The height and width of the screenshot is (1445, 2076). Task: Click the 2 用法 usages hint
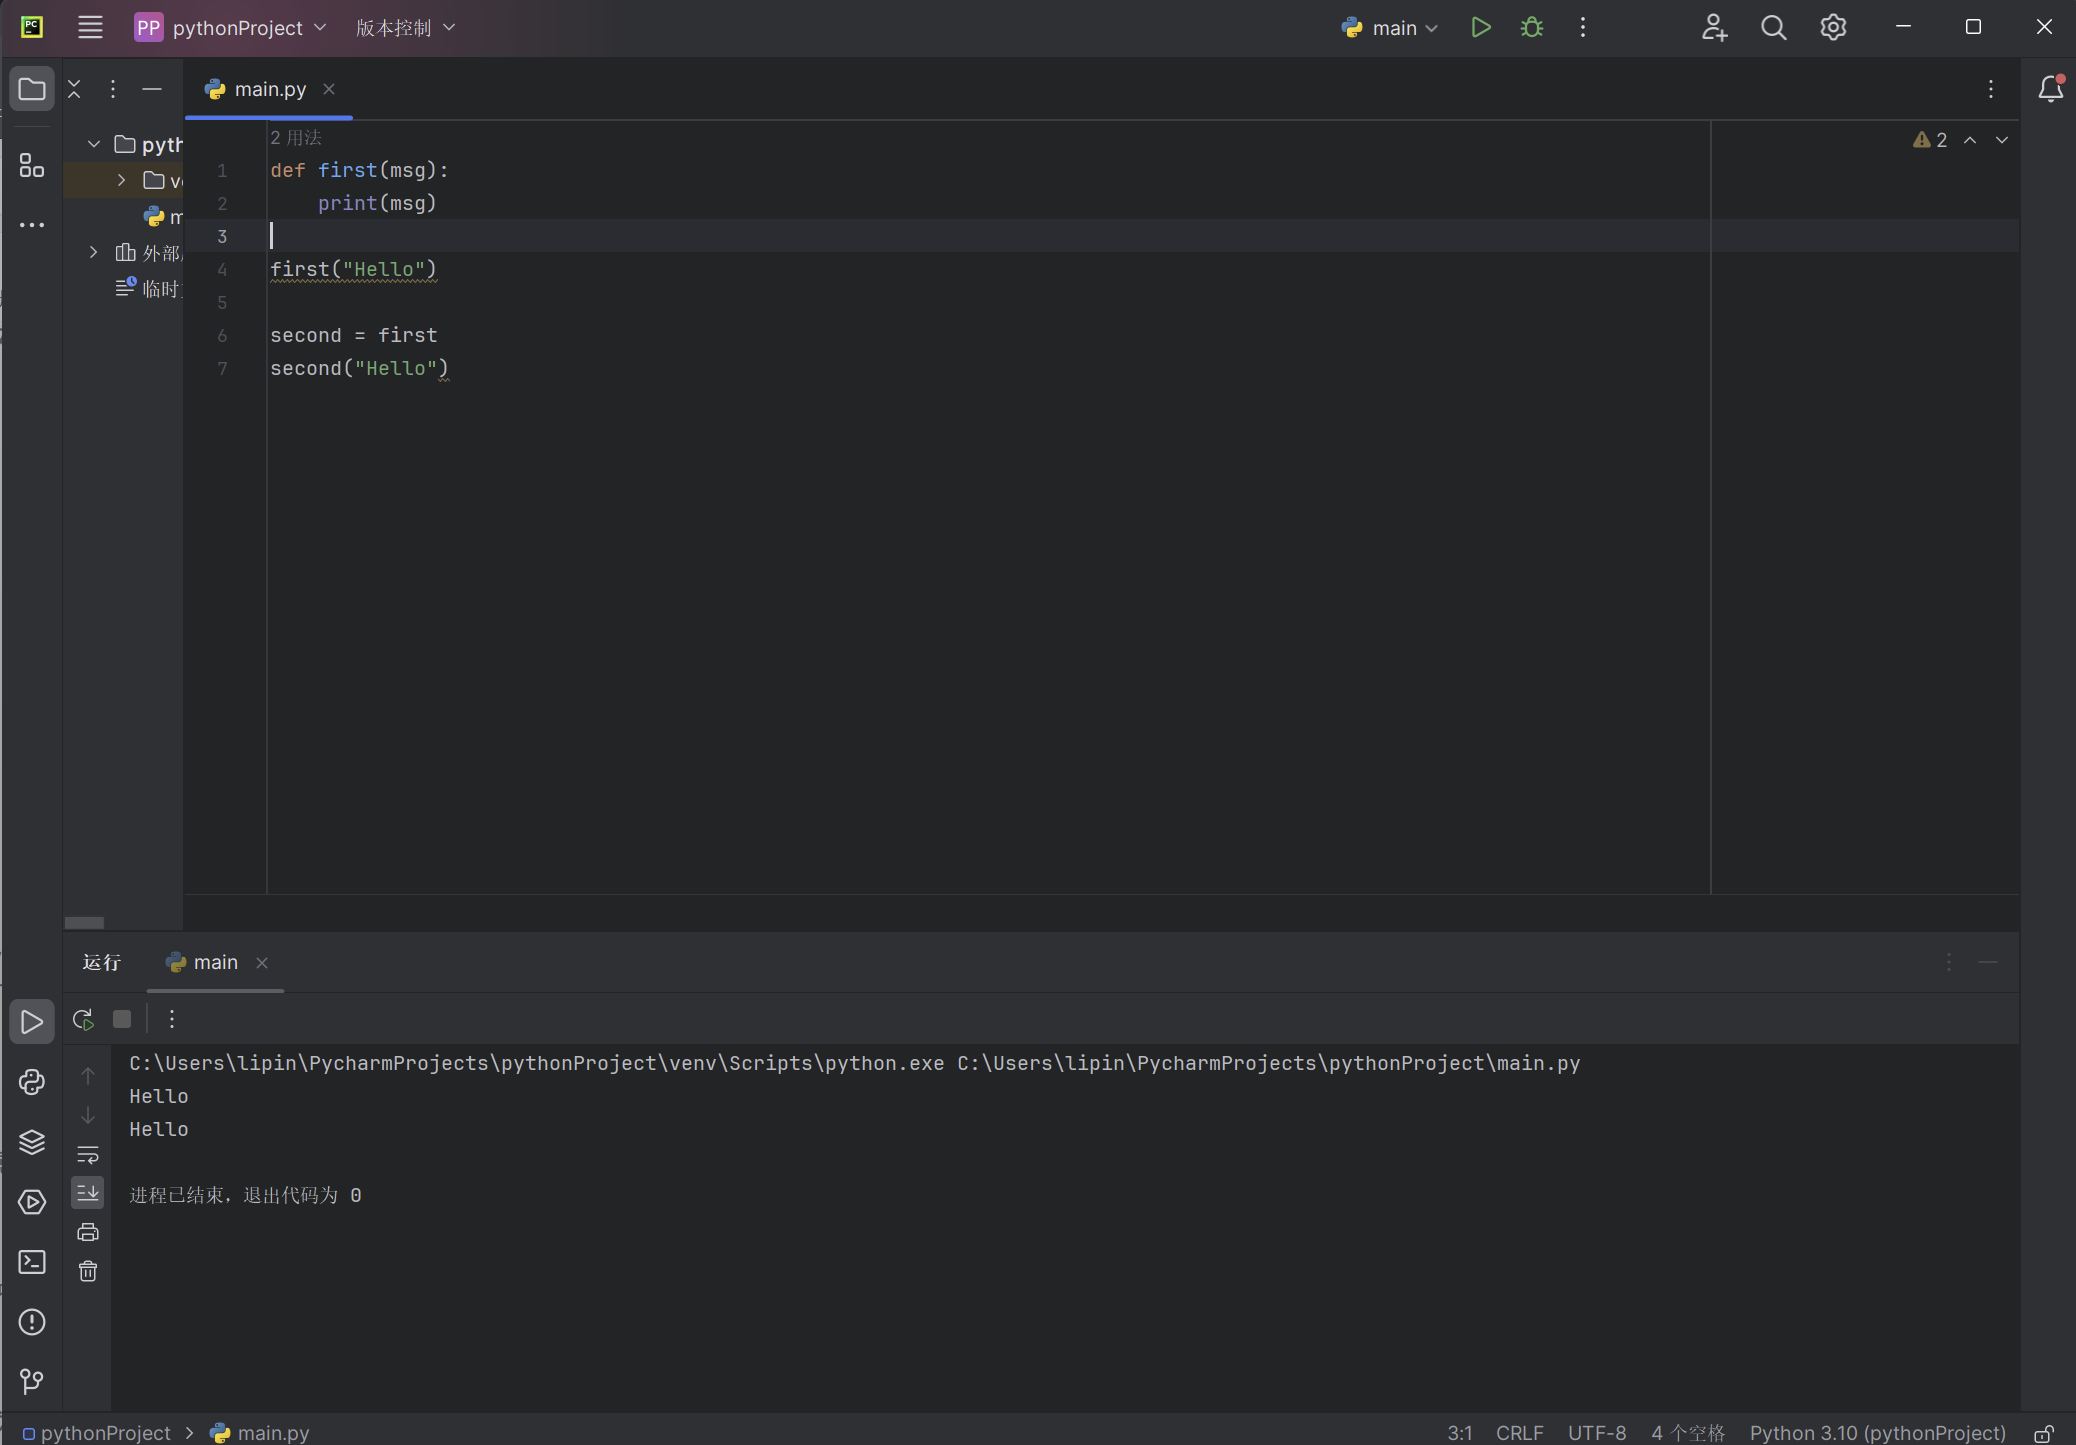[x=296, y=137]
